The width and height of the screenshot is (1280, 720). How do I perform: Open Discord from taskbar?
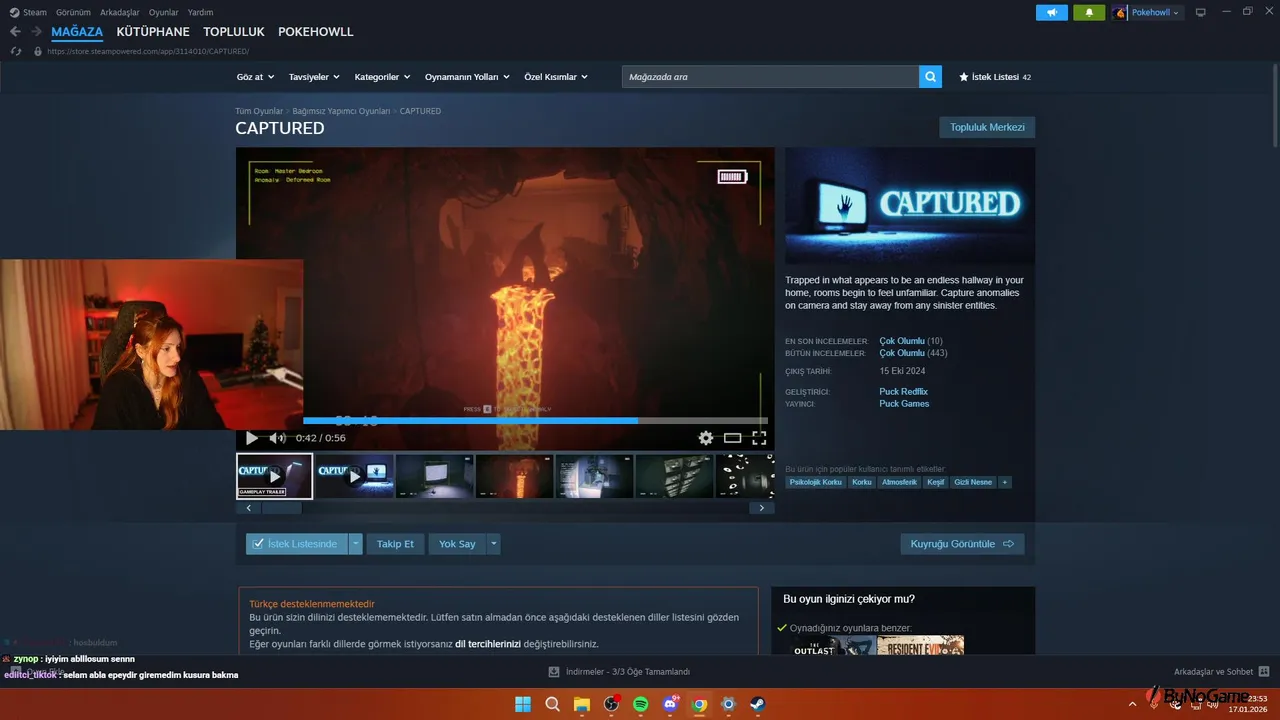tap(670, 704)
